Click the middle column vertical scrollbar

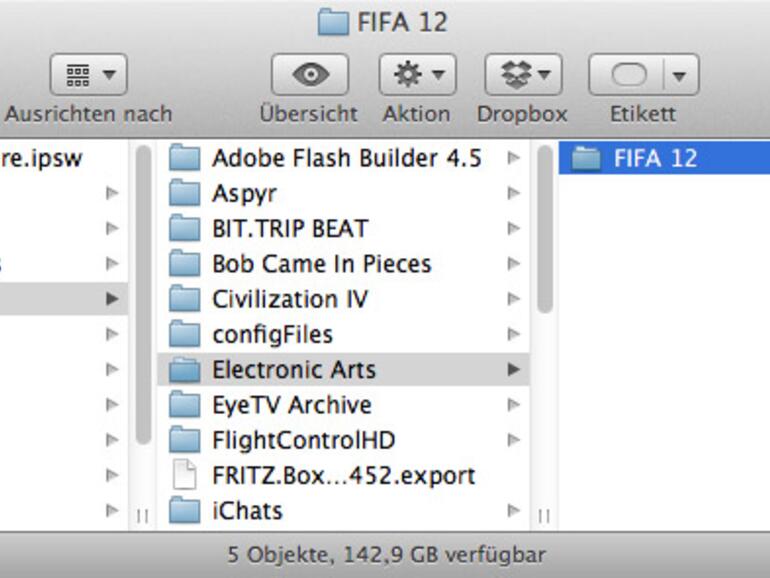coord(544,230)
